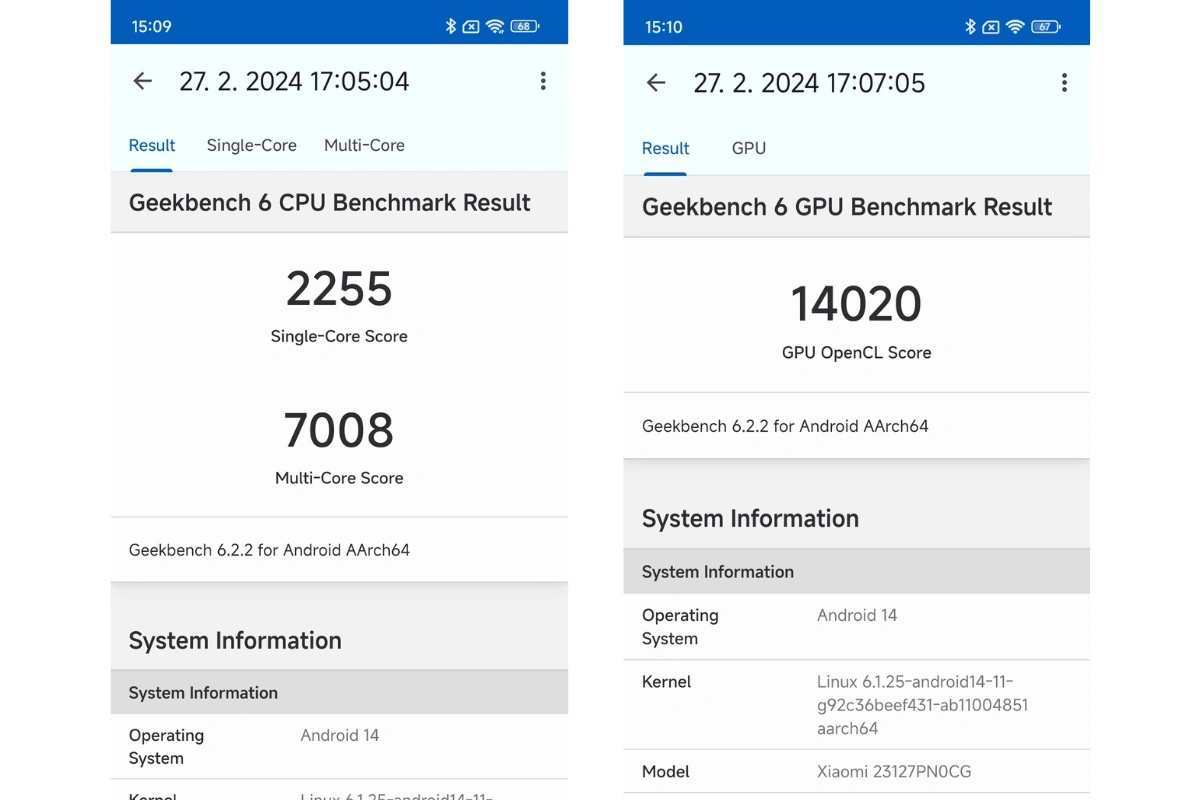
Task: Open overflow menu on CPU result screen
Action: click(x=543, y=81)
